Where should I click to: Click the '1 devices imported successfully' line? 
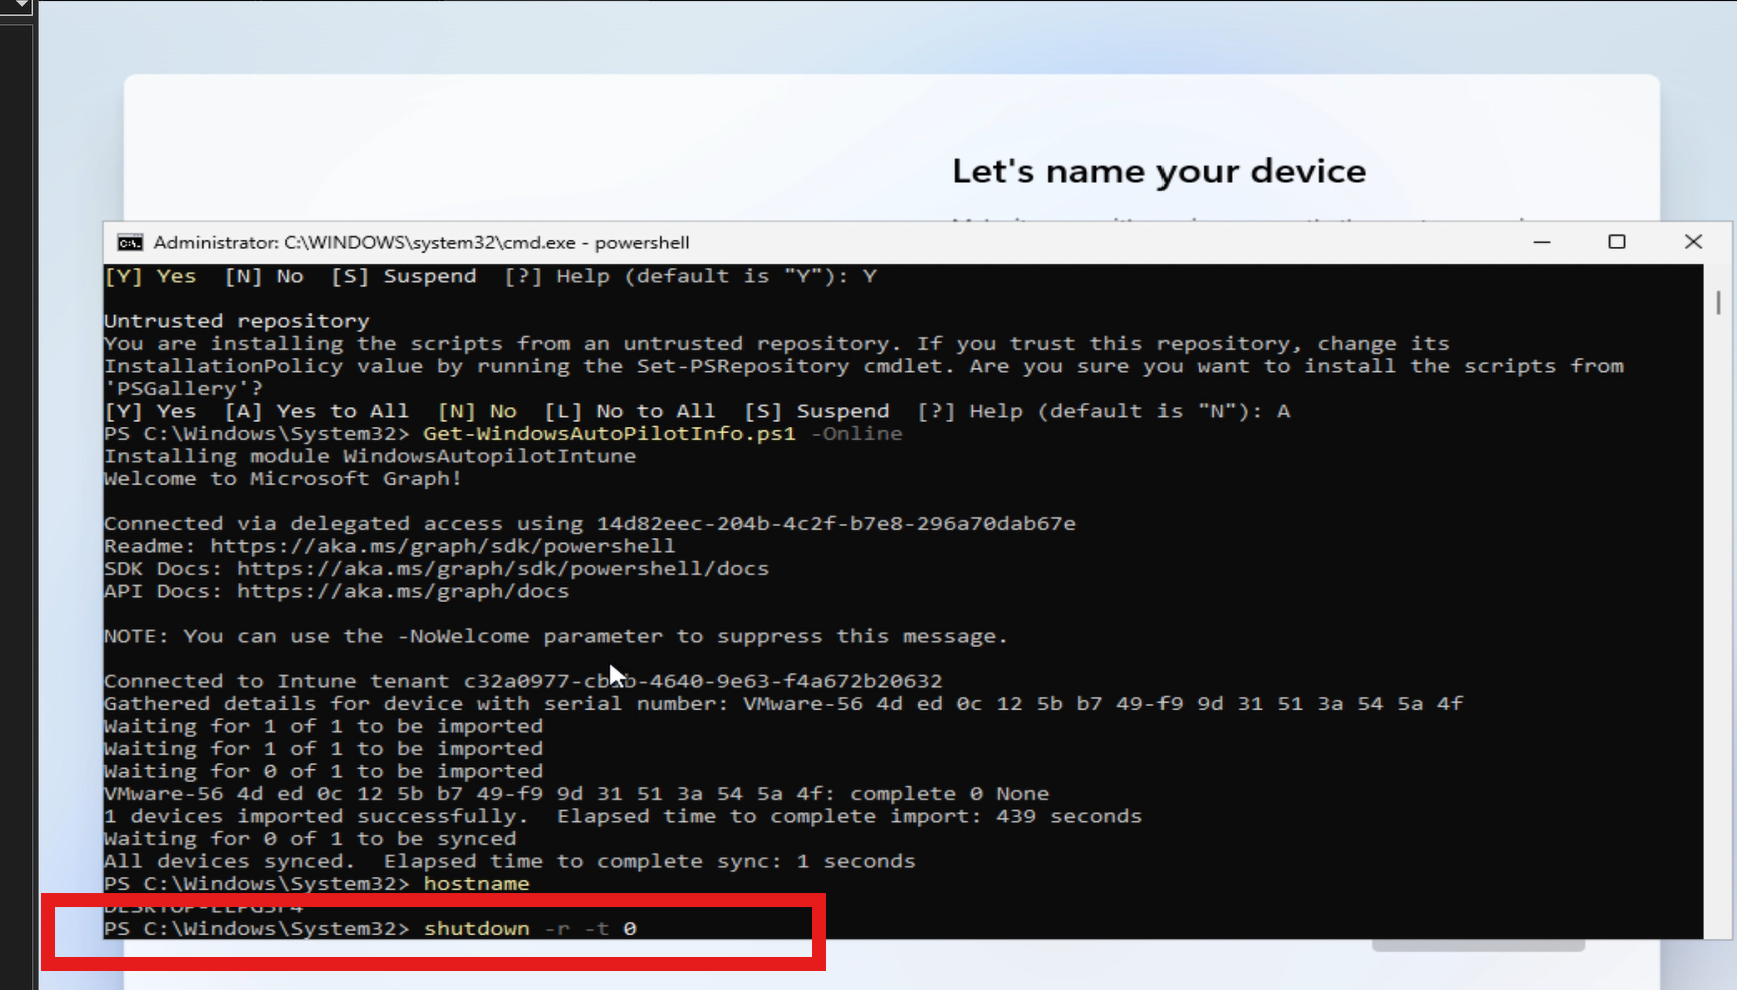316,816
